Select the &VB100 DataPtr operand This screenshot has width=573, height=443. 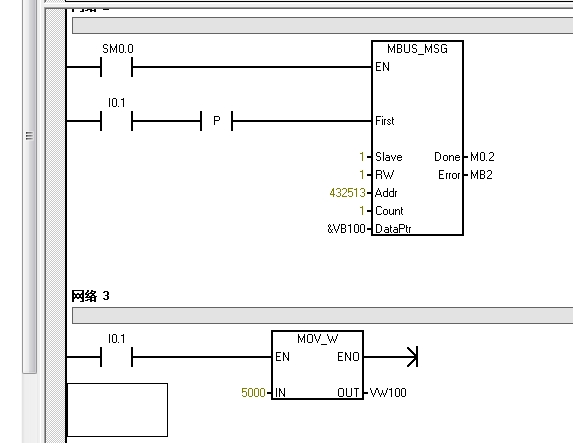coord(346,229)
